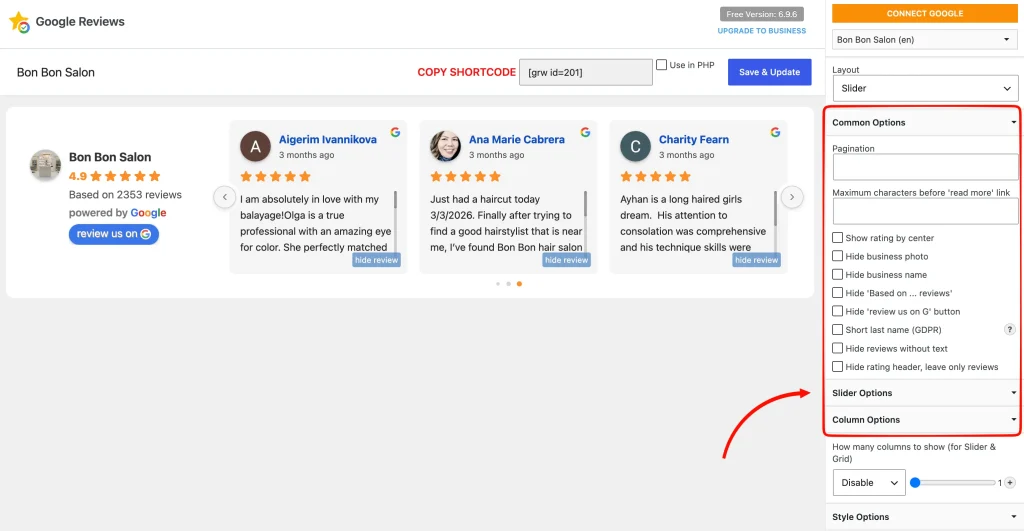Check Hide rating header, leave only reviews
The image size is (1024, 531).
coord(837,366)
